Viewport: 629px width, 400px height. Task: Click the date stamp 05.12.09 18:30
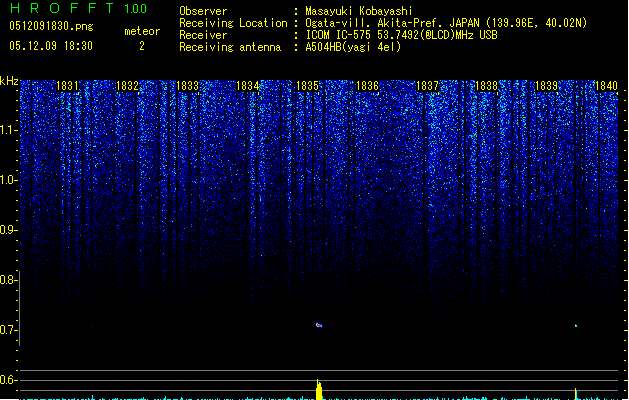(51, 46)
